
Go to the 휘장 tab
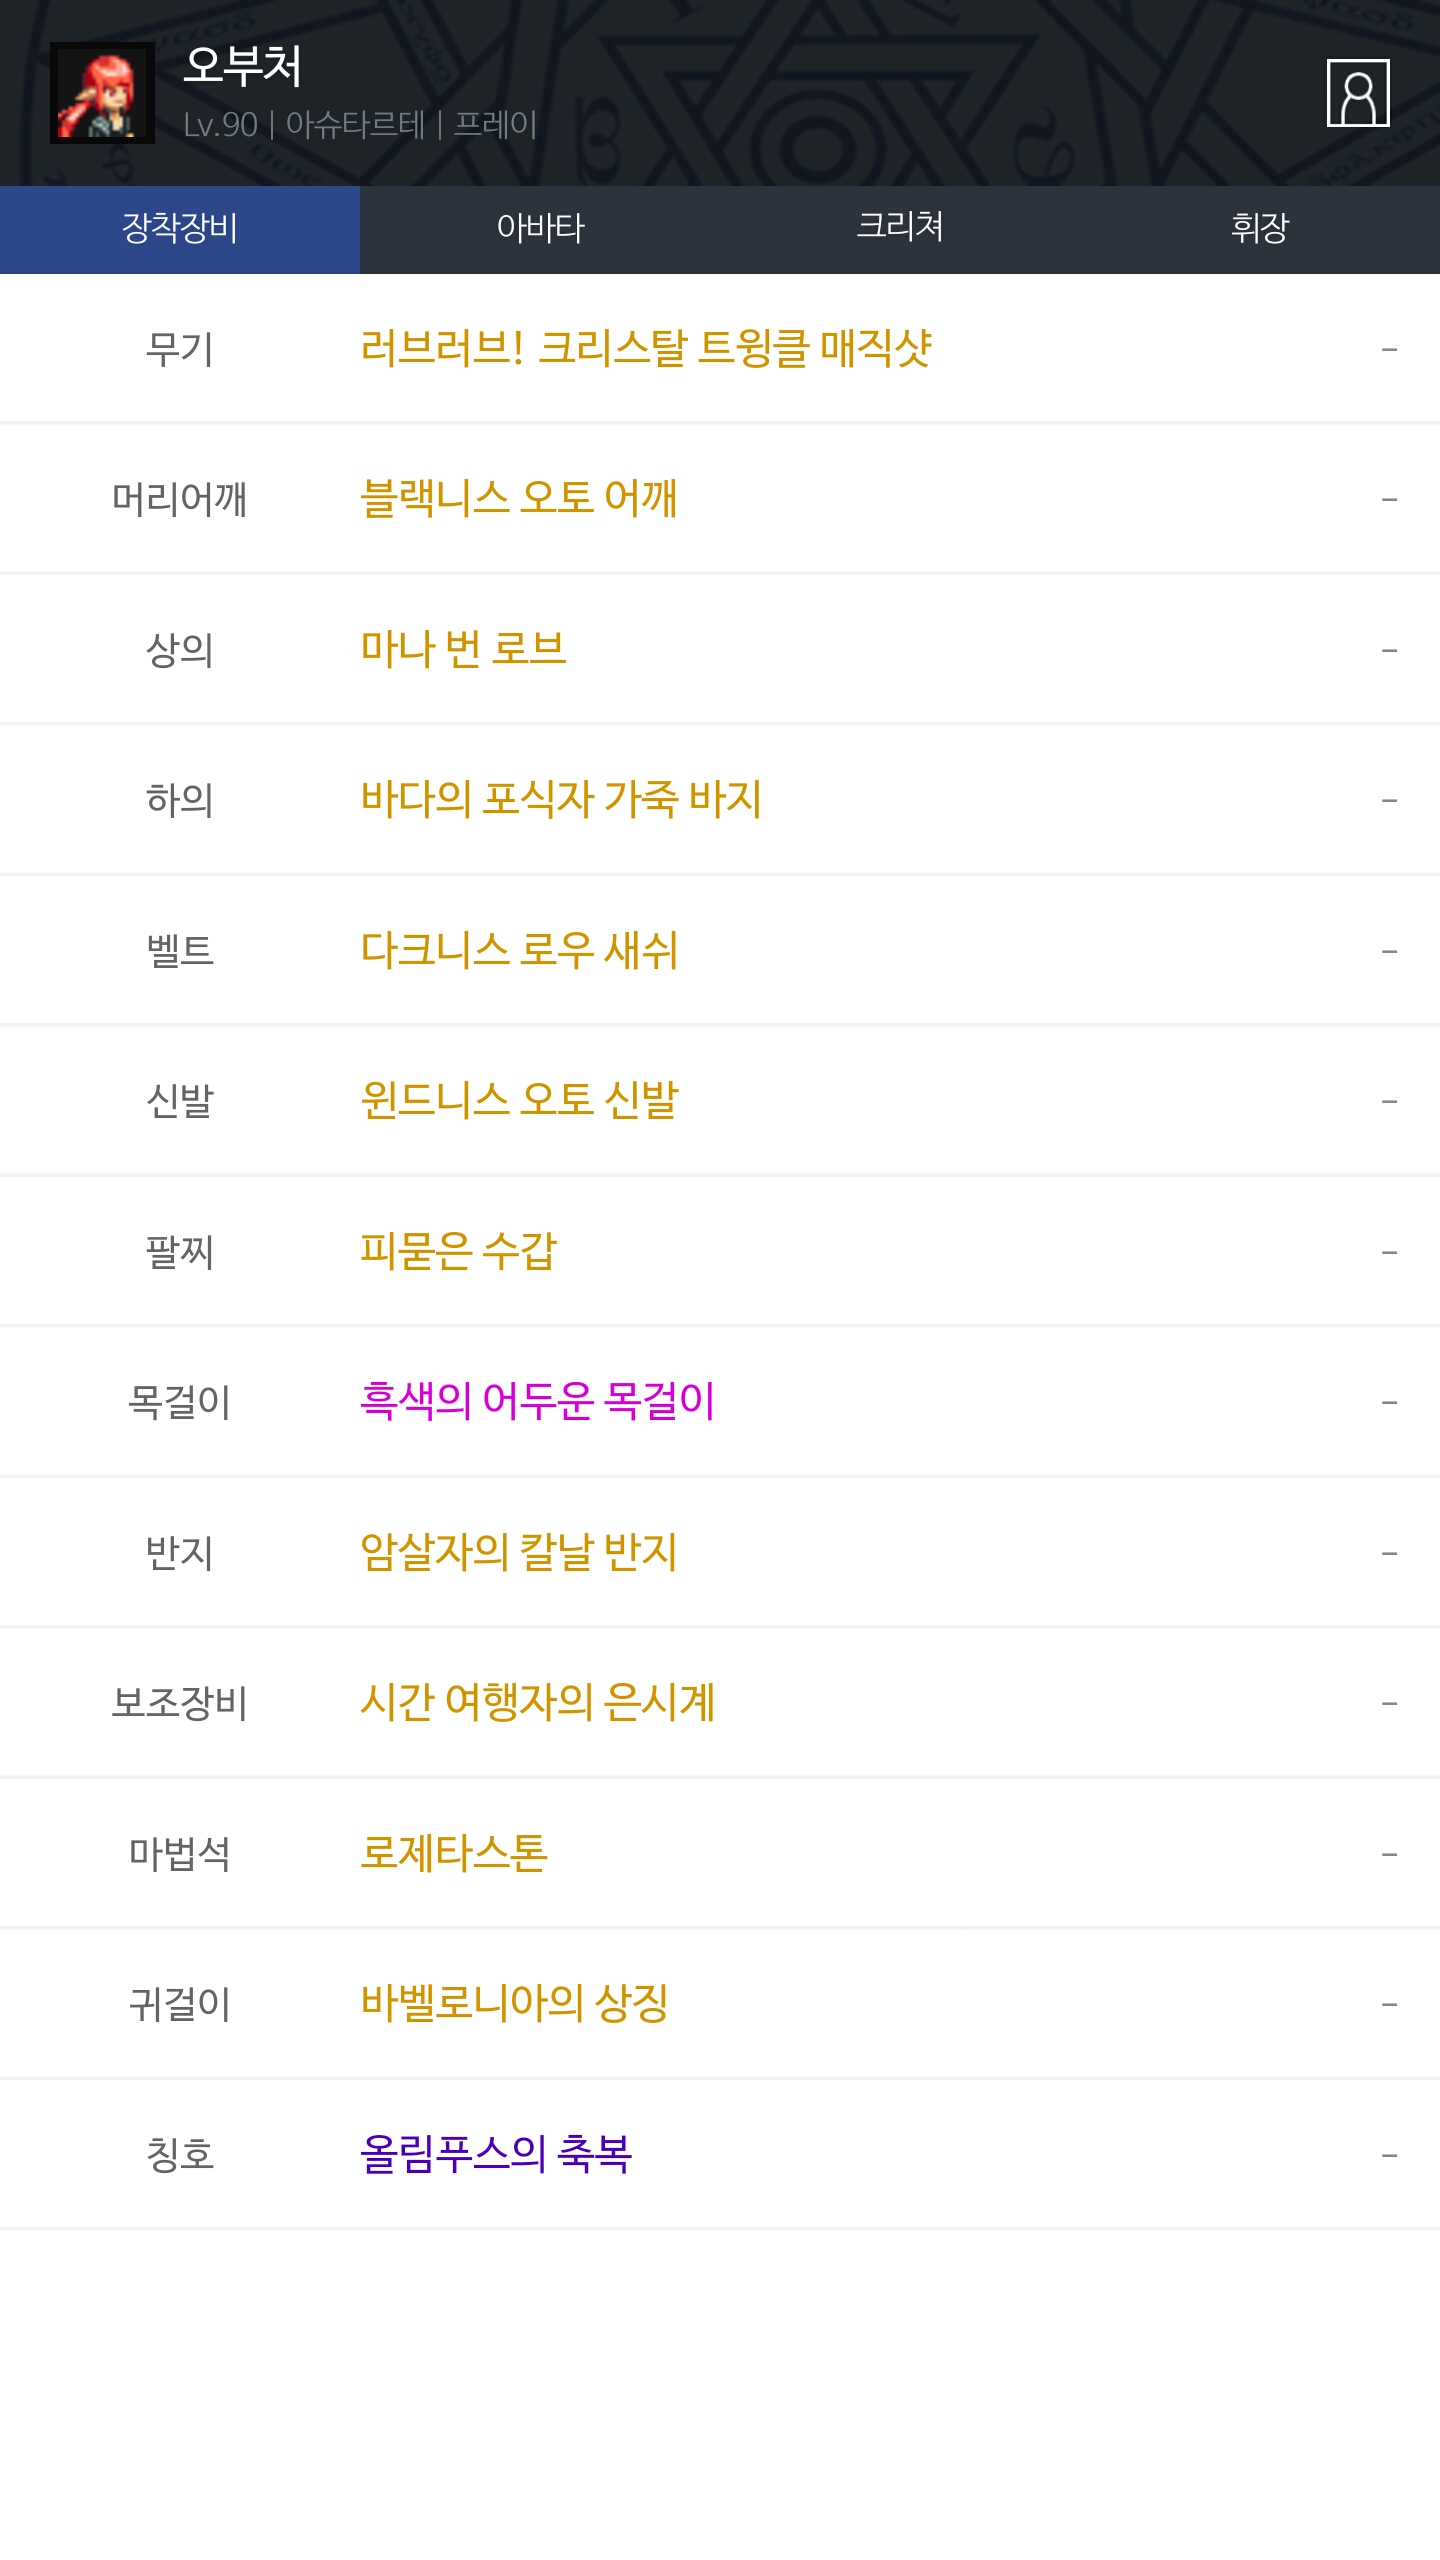(1260, 229)
